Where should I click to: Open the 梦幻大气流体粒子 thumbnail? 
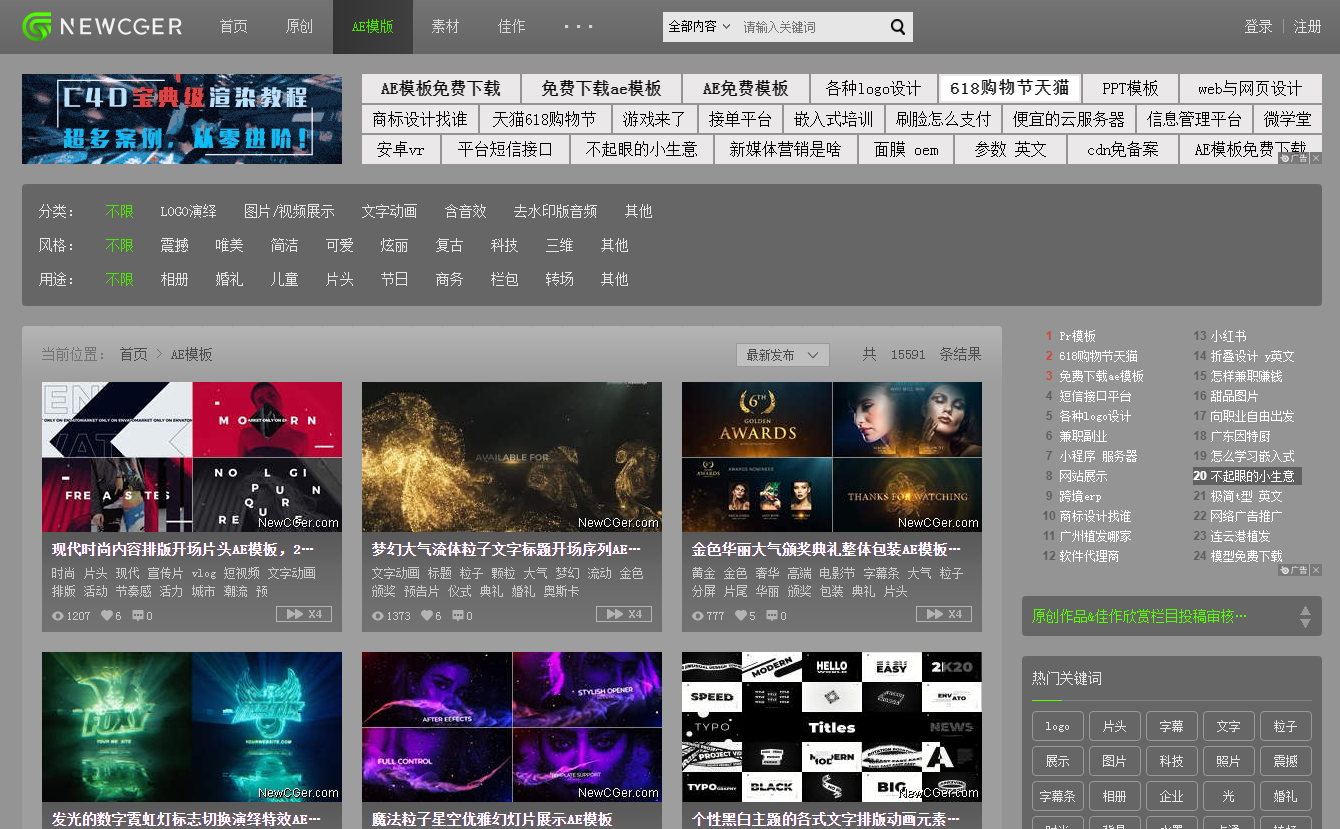(512, 457)
